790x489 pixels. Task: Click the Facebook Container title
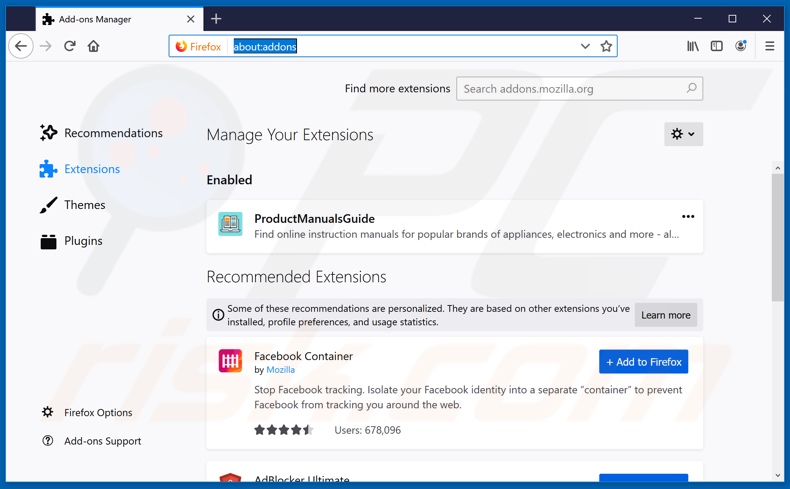(x=303, y=356)
